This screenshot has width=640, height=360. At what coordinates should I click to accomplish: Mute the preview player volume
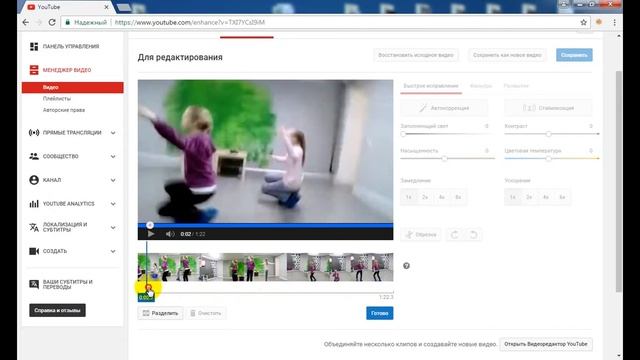coord(170,234)
